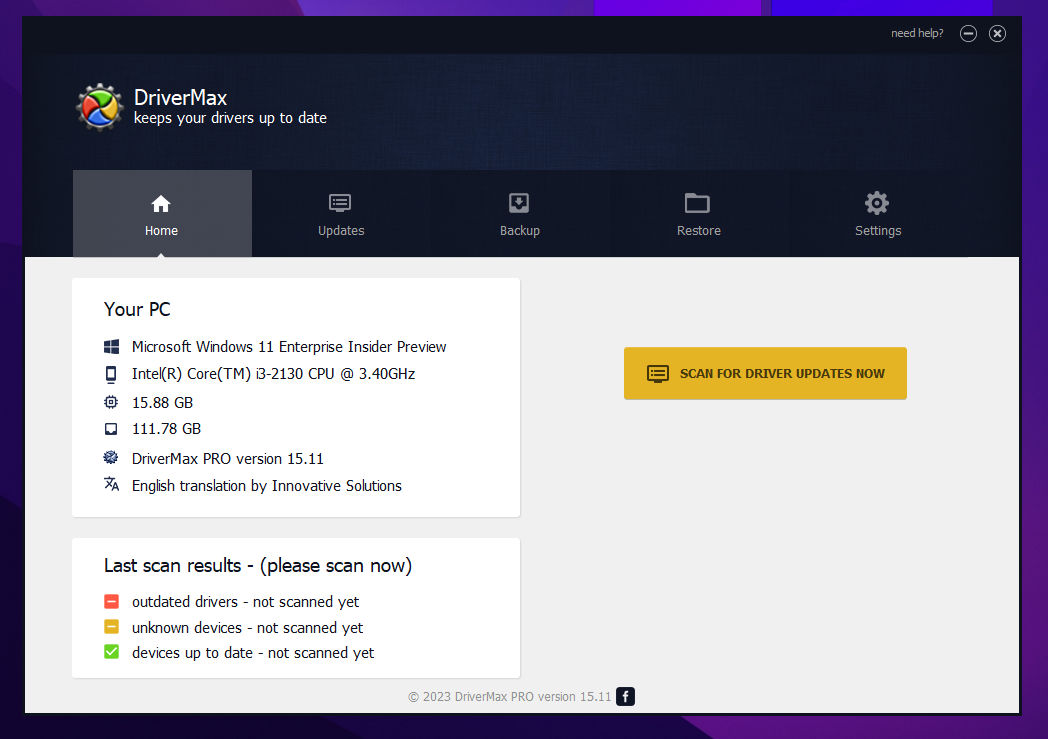Click the 'need help?' link
The width and height of the screenshot is (1048, 739).
point(917,33)
